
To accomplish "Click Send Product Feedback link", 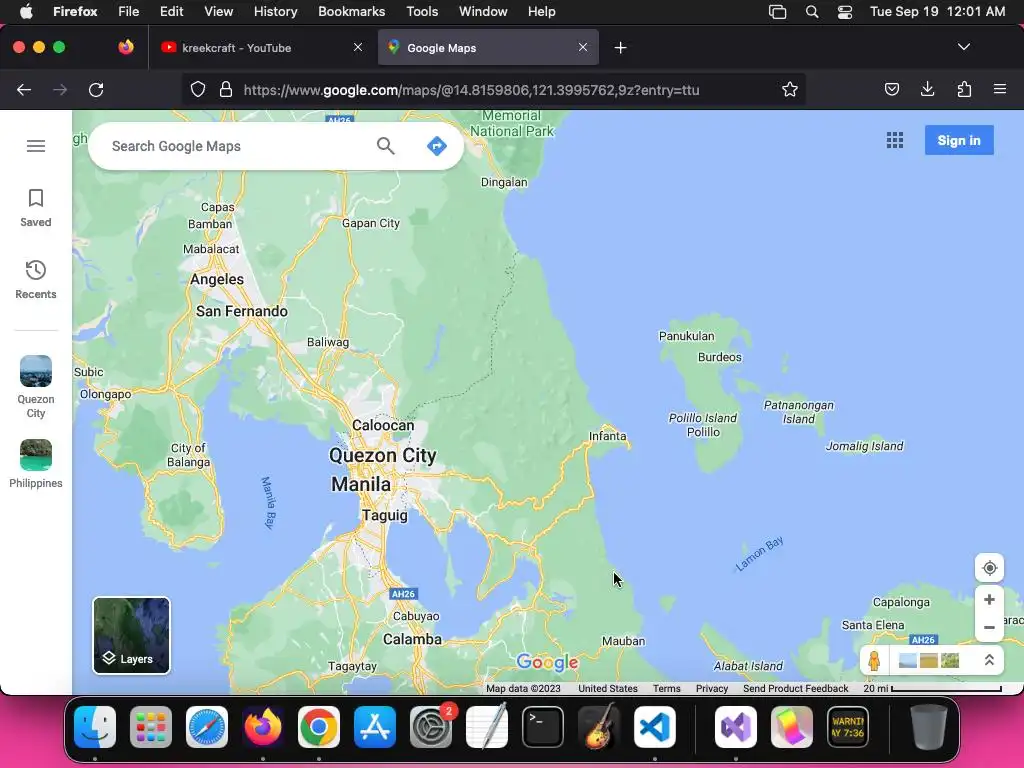I will pos(795,688).
